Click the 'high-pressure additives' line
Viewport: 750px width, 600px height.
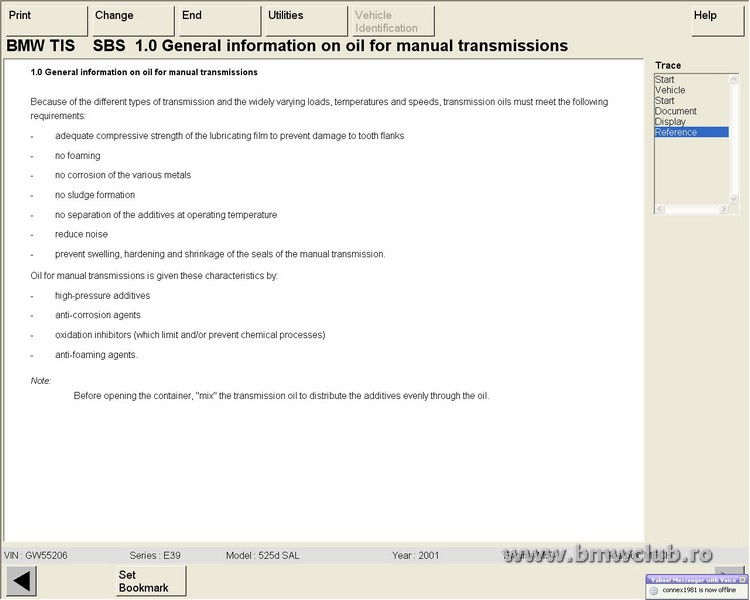click(102, 296)
